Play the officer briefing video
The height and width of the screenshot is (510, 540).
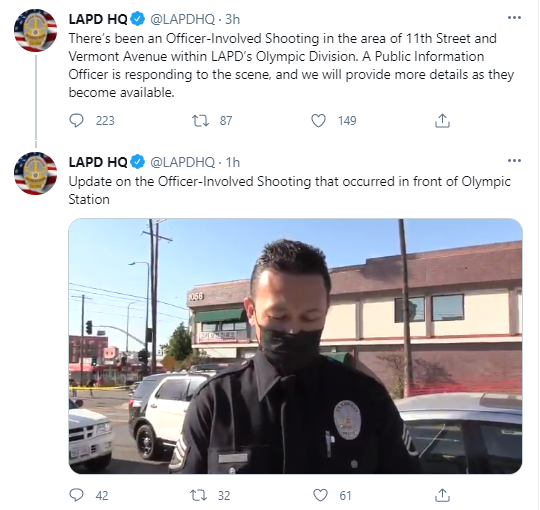[x=295, y=346]
